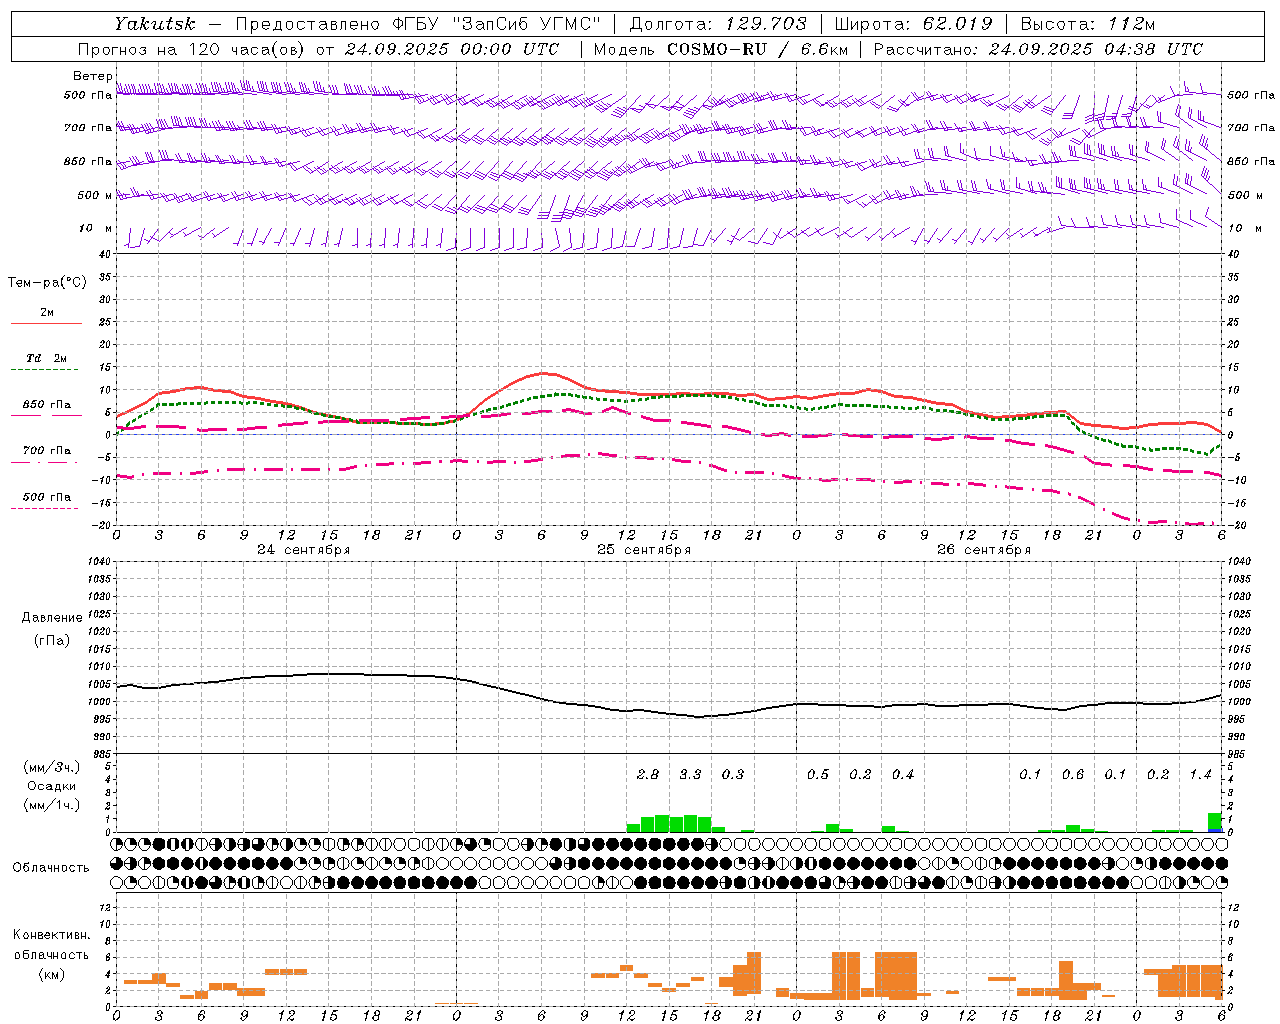Click the Yakutsk station title
This screenshot has height=1024, width=1280.
[155, 23]
